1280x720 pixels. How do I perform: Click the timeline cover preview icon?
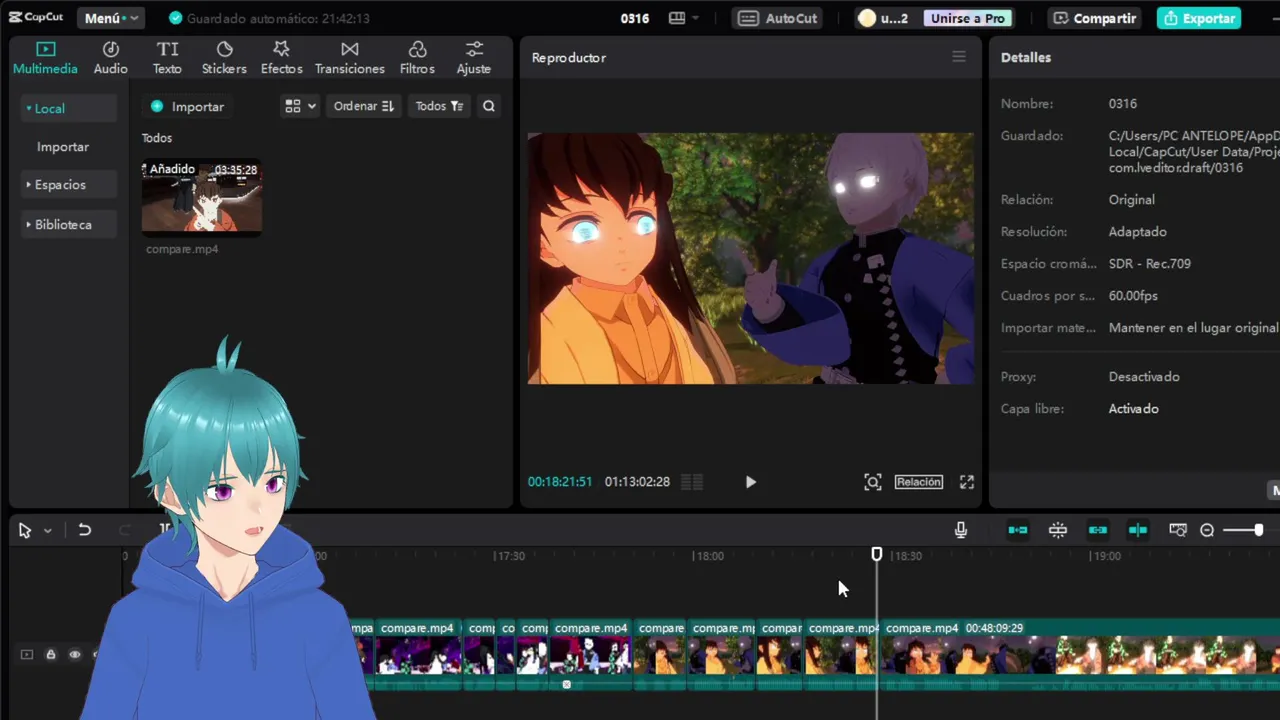[1178, 530]
